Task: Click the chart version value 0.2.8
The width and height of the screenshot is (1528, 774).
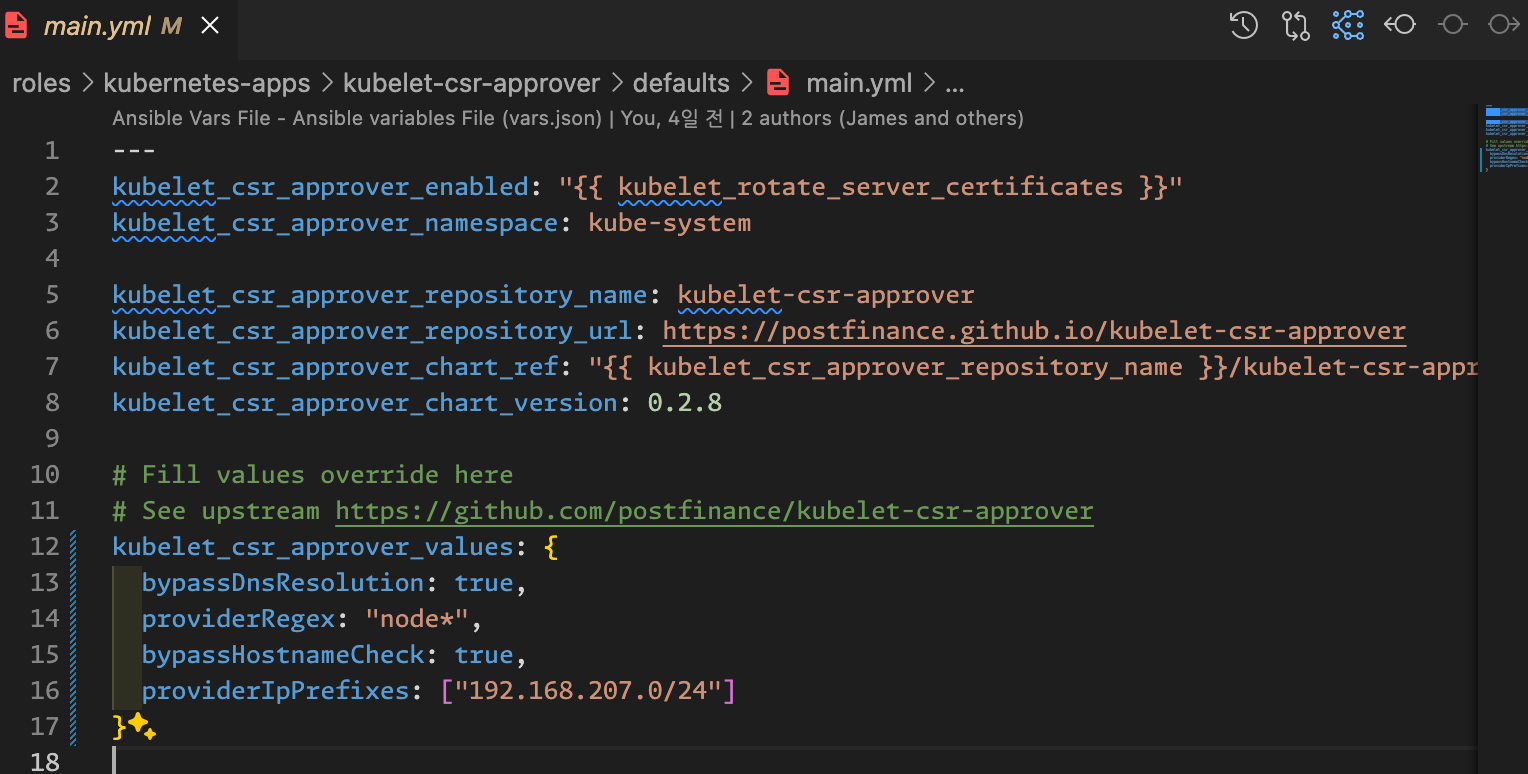Action: 685,402
